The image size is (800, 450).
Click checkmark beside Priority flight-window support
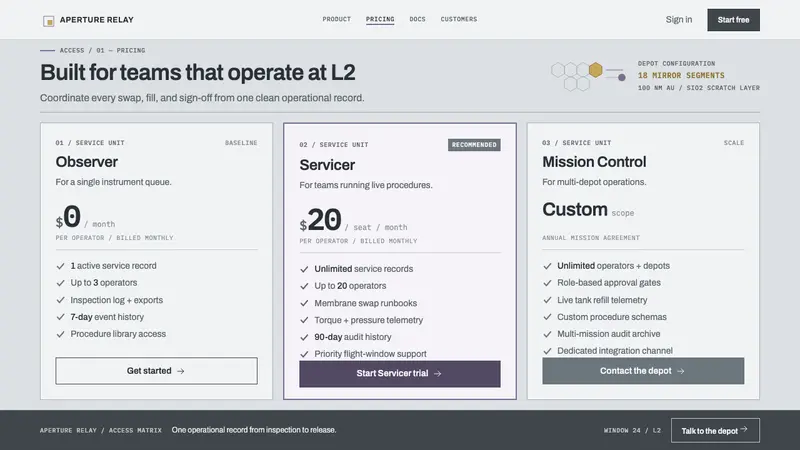tap(305, 354)
